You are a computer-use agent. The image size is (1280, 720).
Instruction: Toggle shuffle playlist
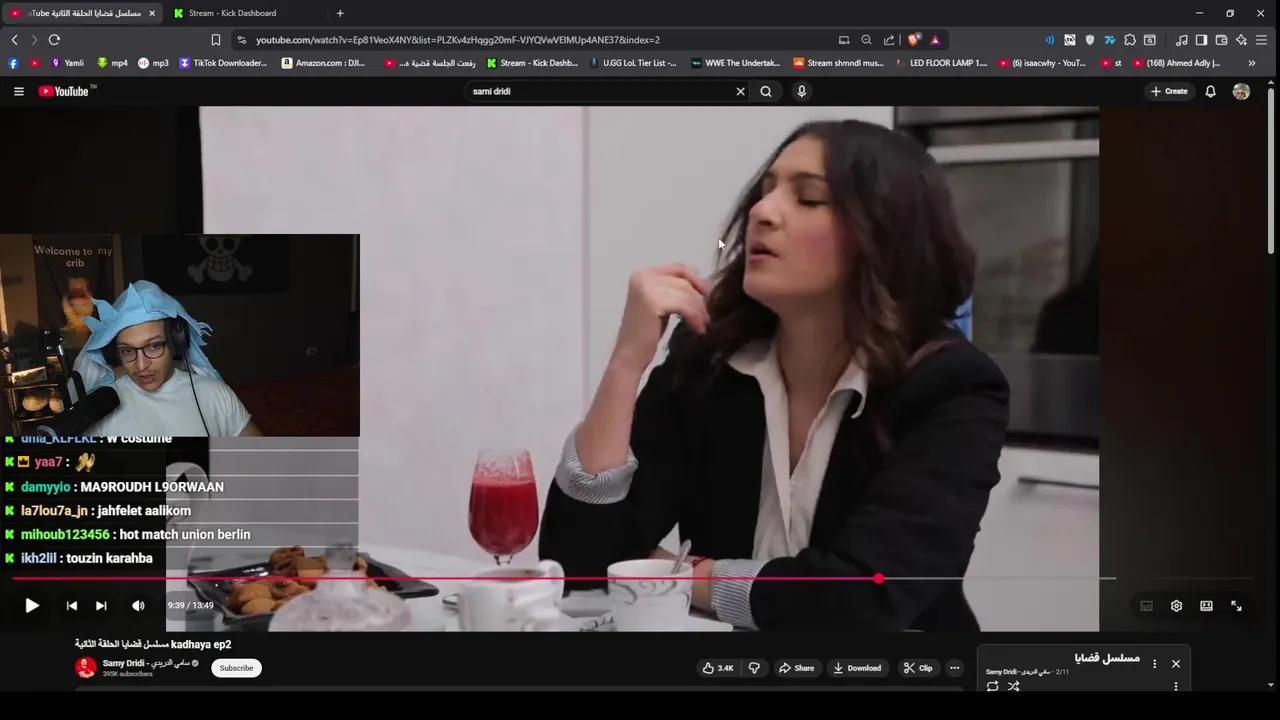1013,686
